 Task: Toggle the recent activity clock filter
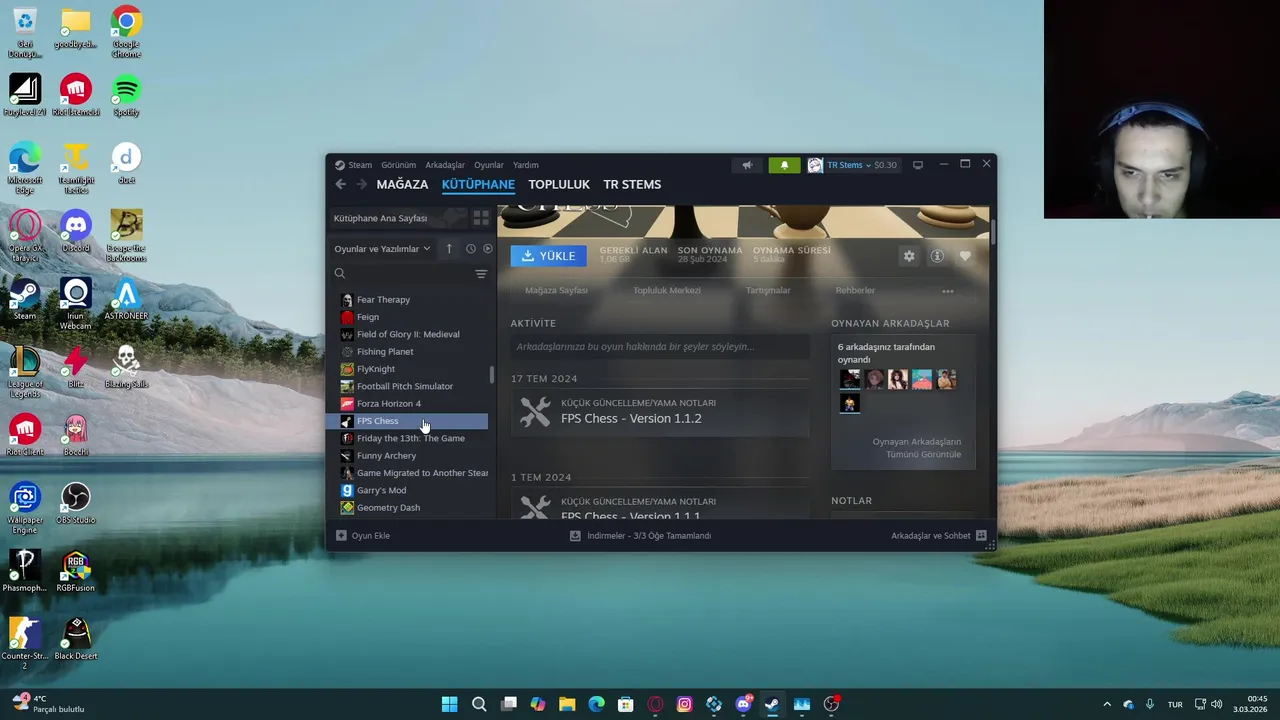470,249
